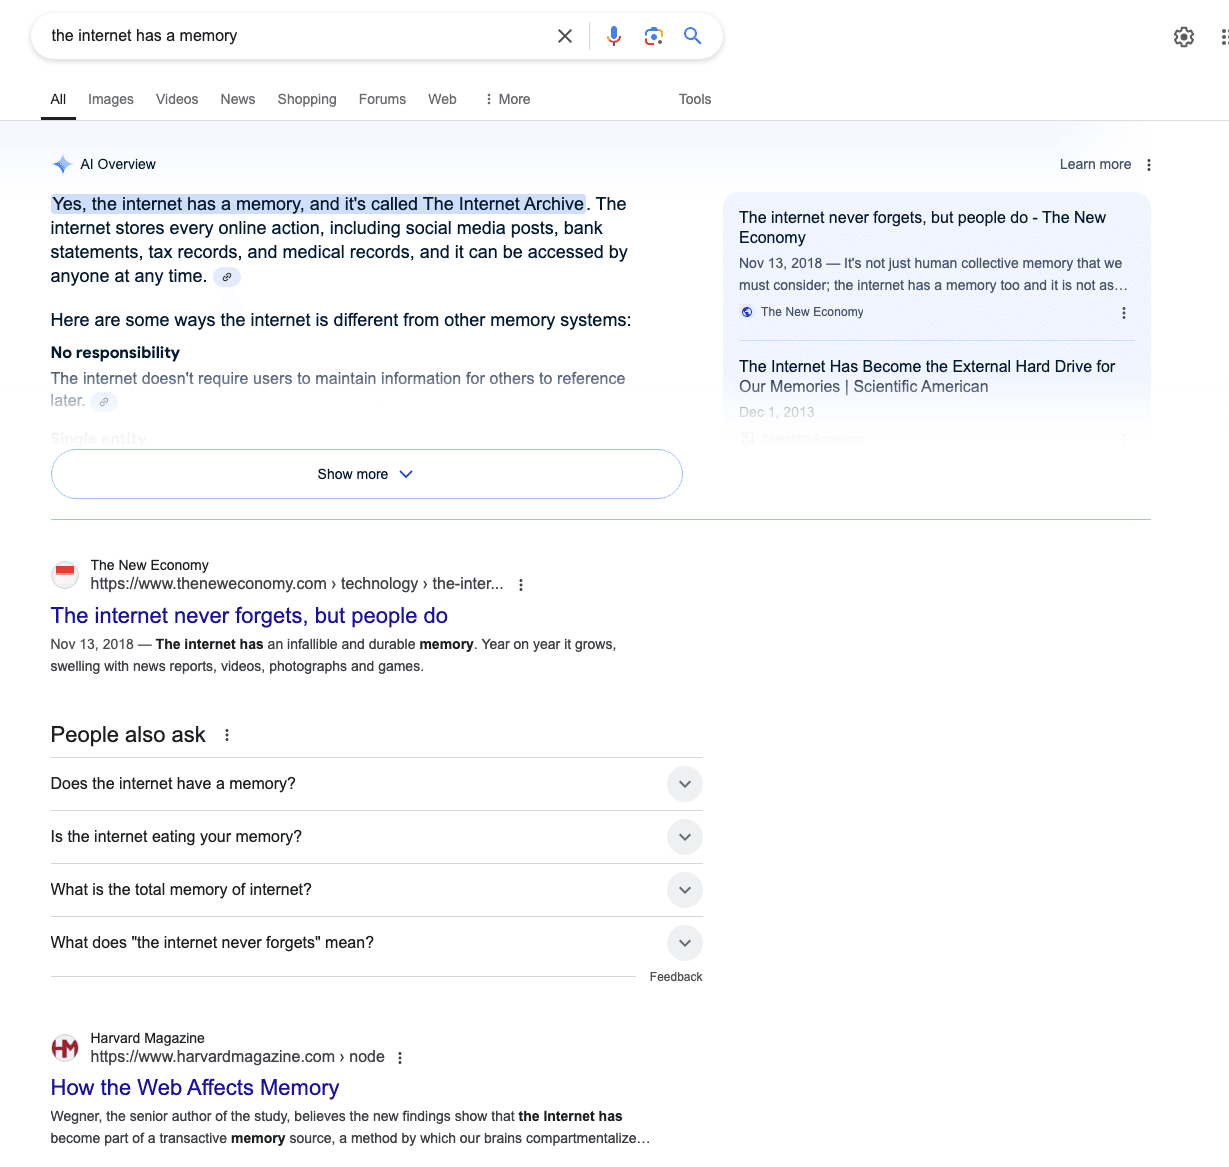This screenshot has height=1167, width=1229.
Task: Click The New Economy globe favicon in source card
Action: coord(747,312)
